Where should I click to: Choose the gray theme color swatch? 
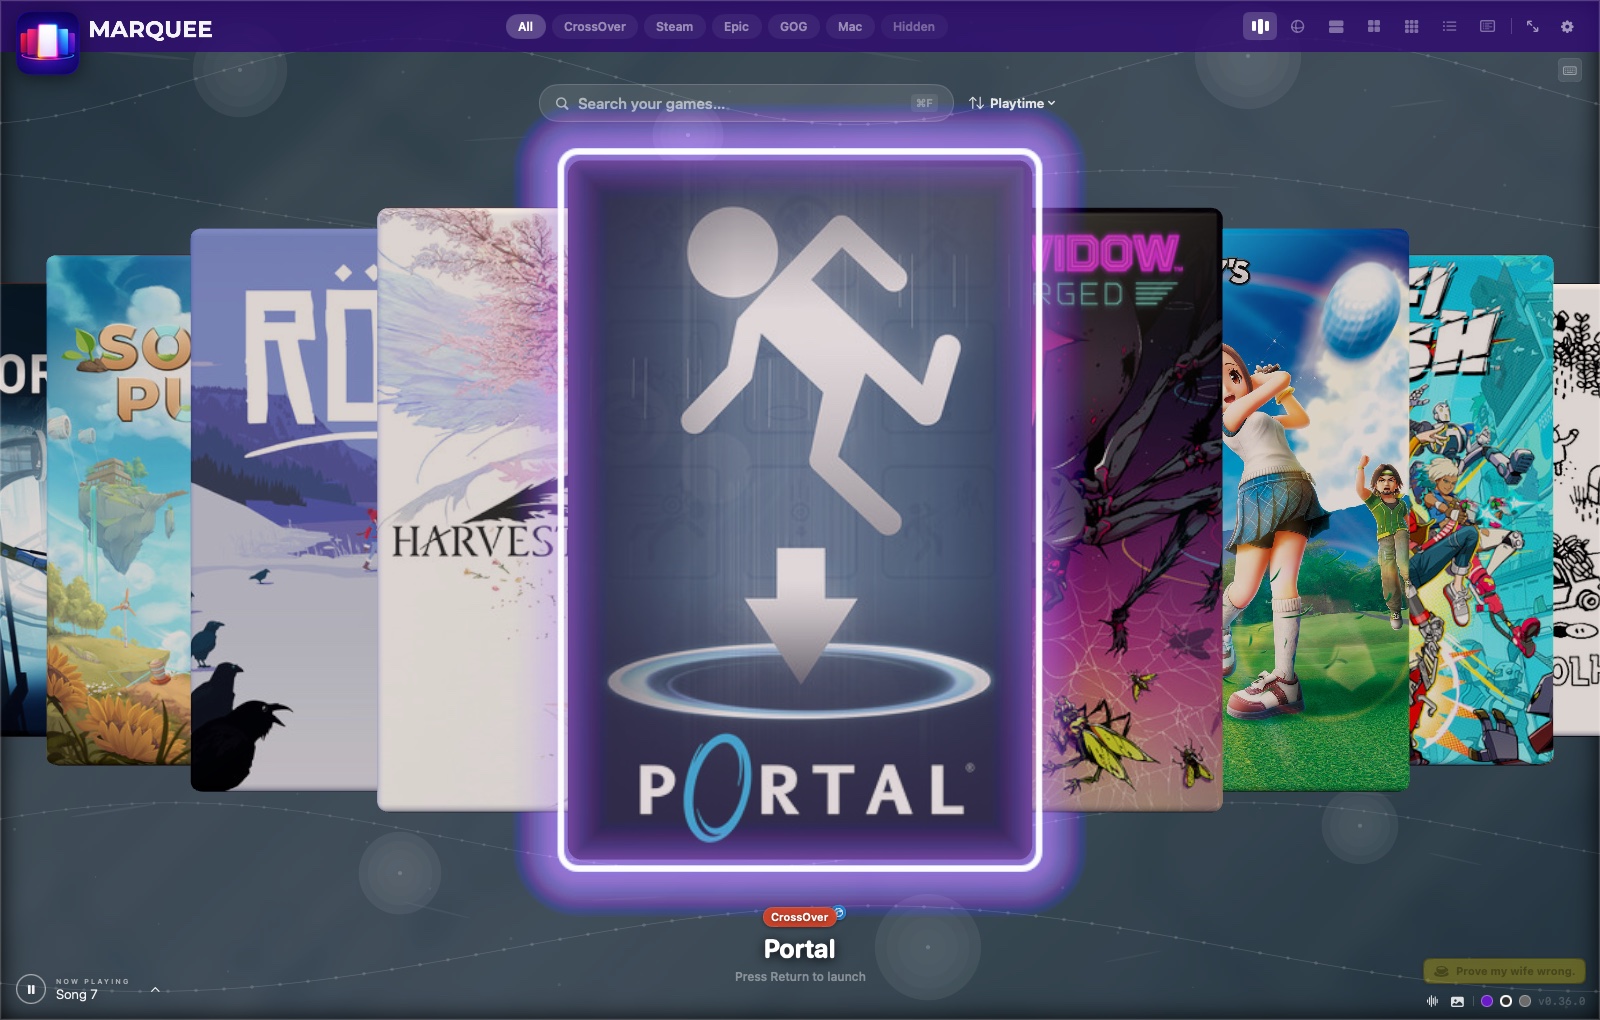pyautogui.click(x=1525, y=1001)
